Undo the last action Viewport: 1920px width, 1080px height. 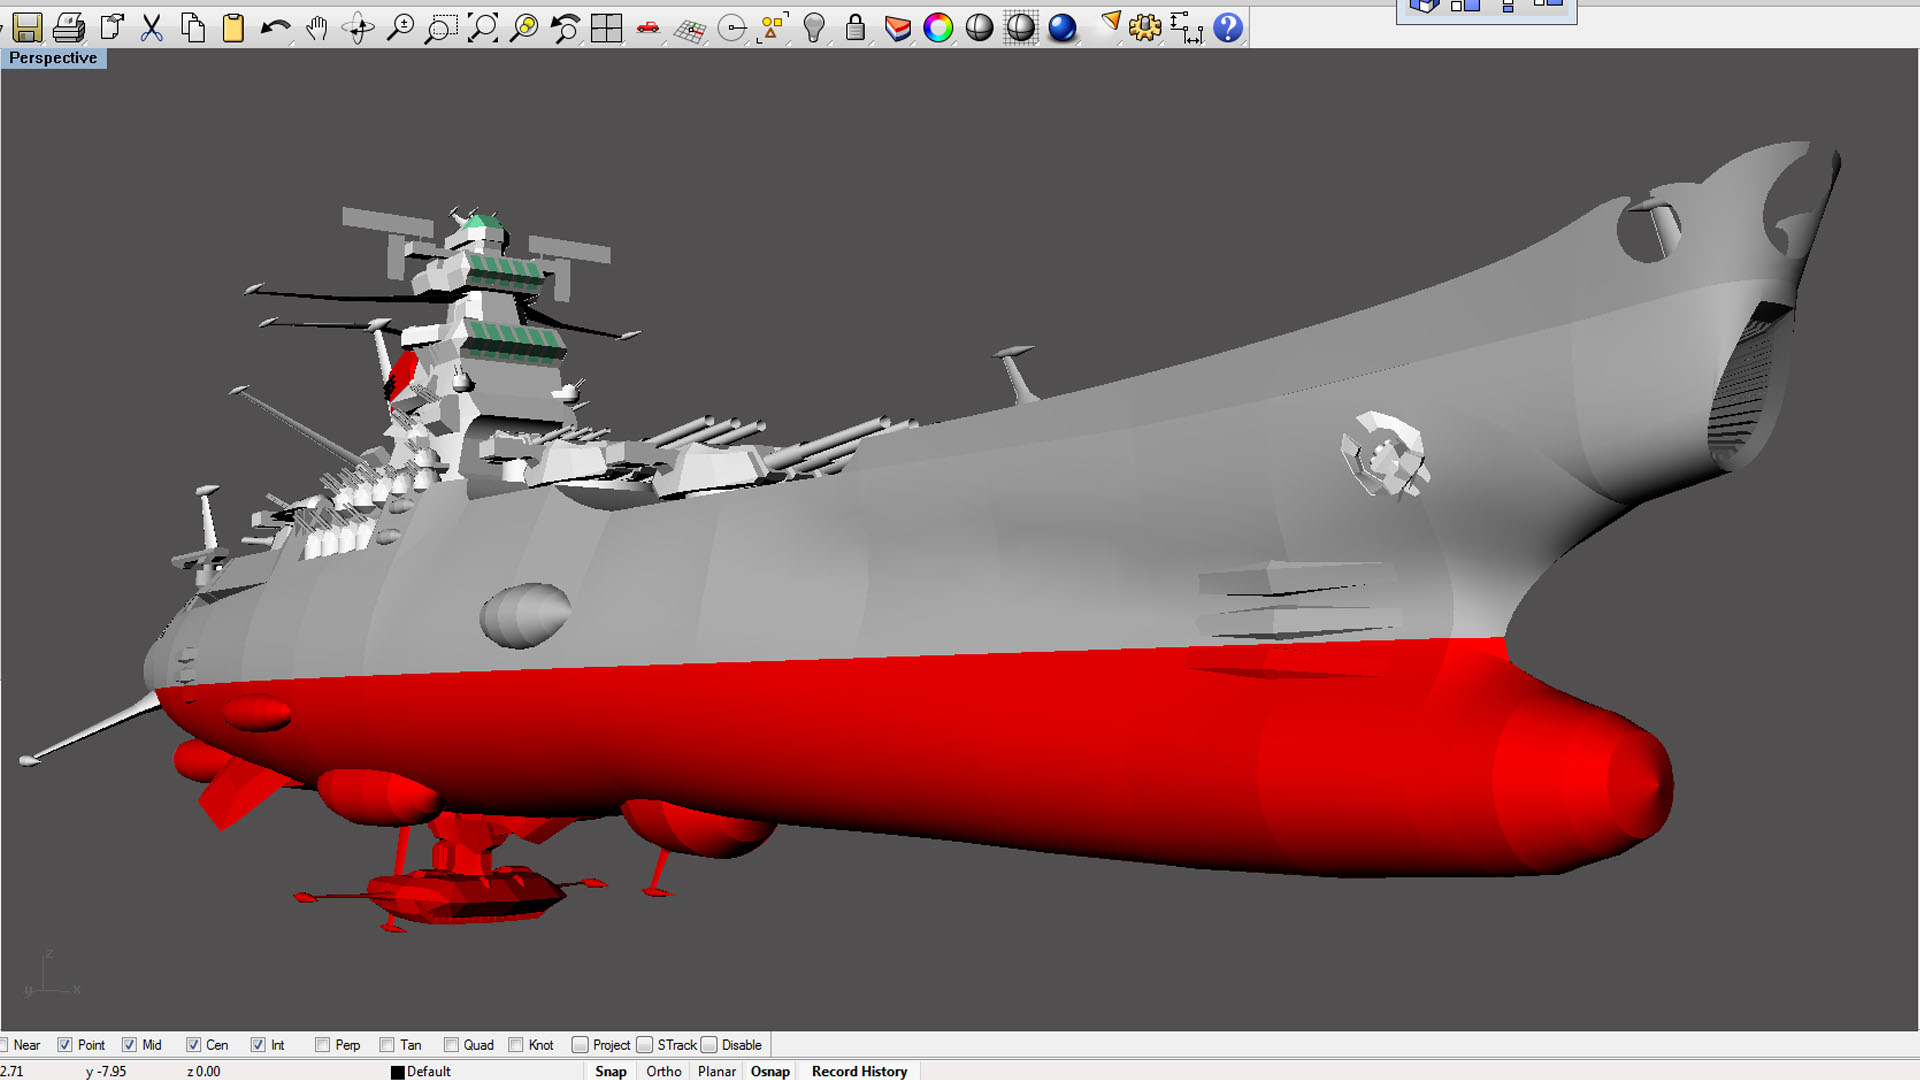275,27
